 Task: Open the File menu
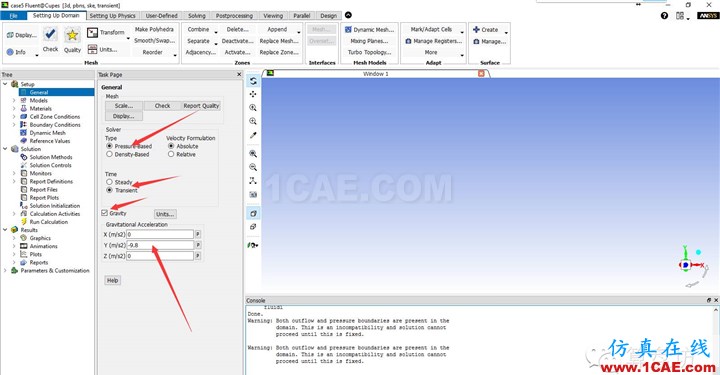click(14, 16)
